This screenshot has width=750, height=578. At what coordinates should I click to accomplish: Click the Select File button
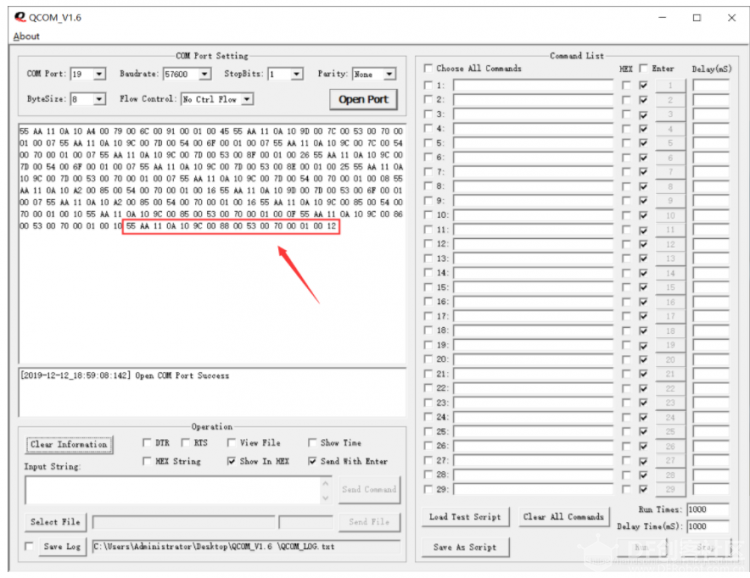[x=55, y=522]
